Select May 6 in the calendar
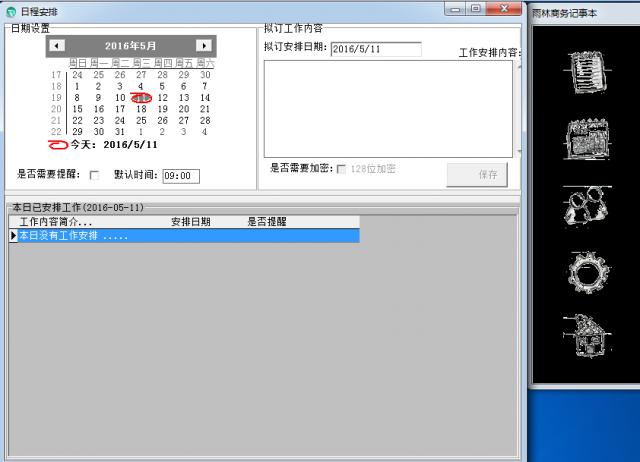 point(184,86)
